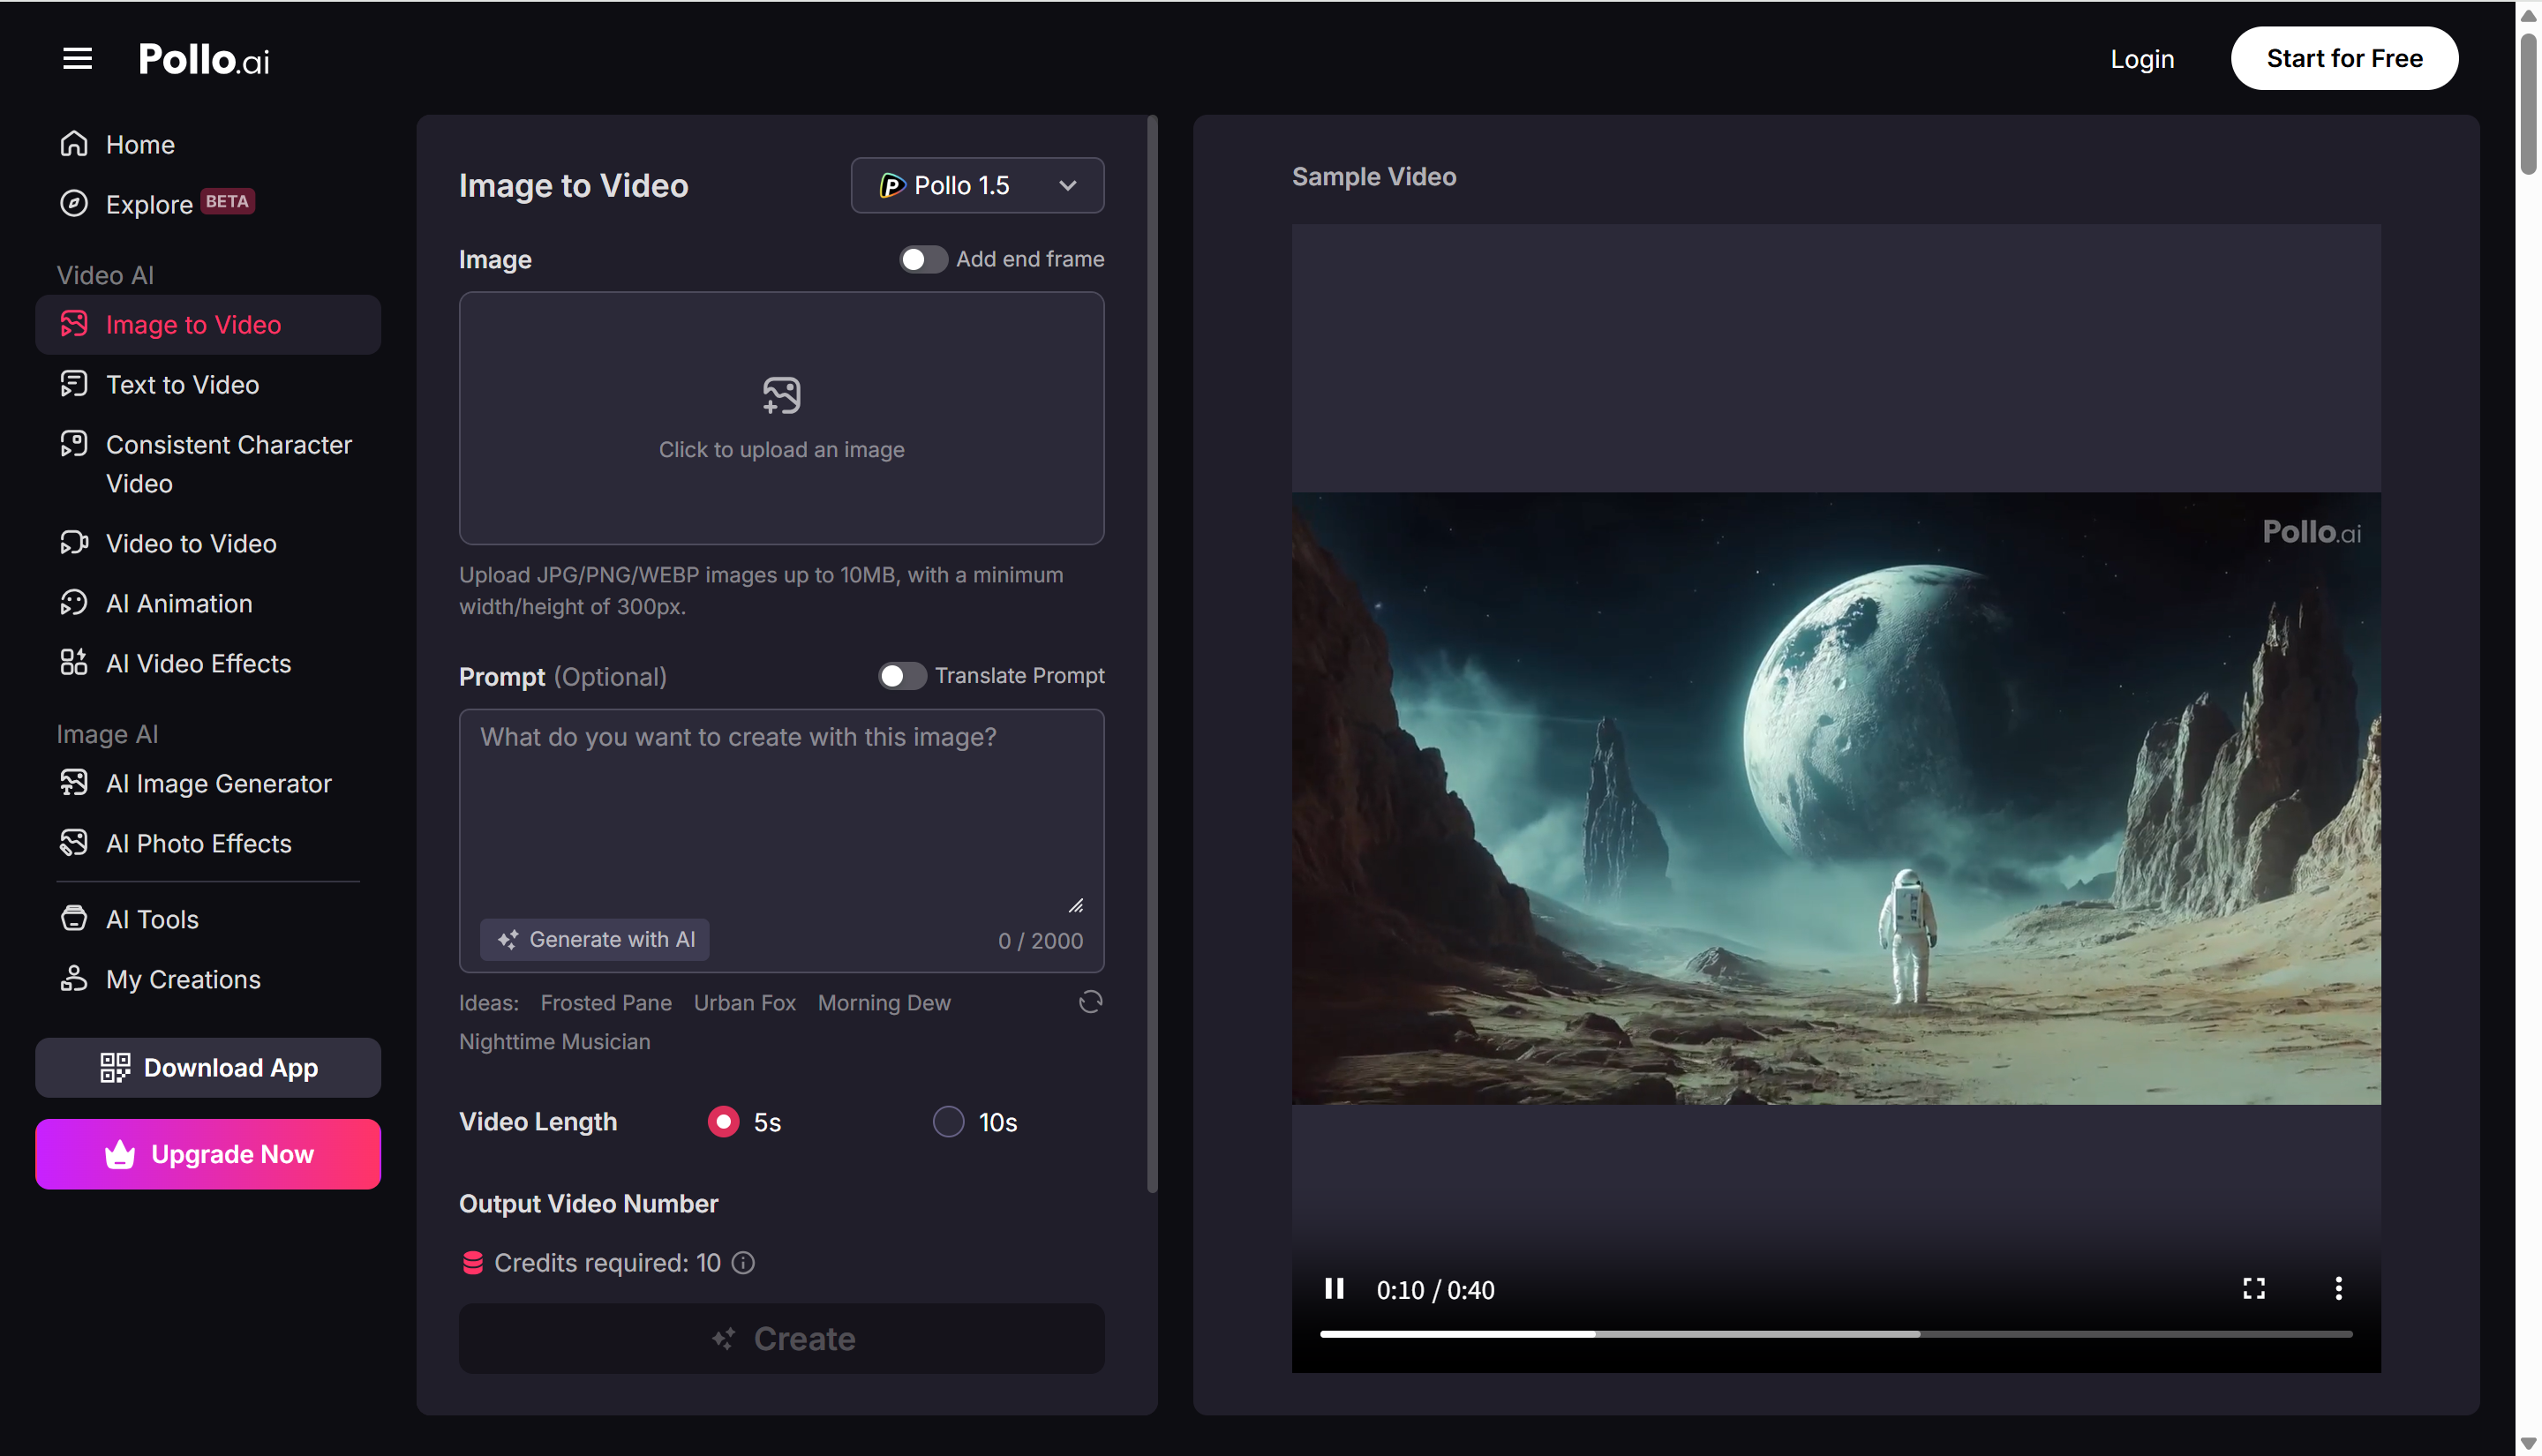Select the 5s video length
This screenshot has height=1456, width=2542.
[x=723, y=1122]
